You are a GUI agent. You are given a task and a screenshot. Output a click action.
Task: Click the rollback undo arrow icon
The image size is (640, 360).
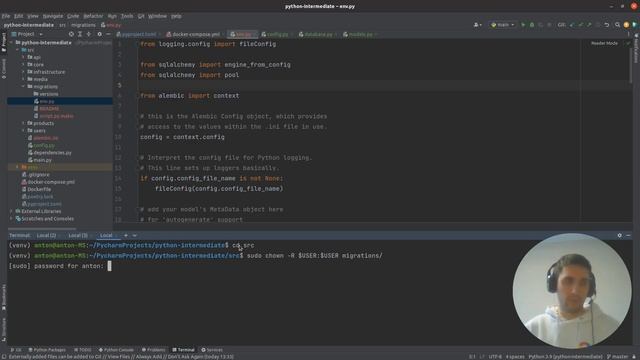[607, 25]
